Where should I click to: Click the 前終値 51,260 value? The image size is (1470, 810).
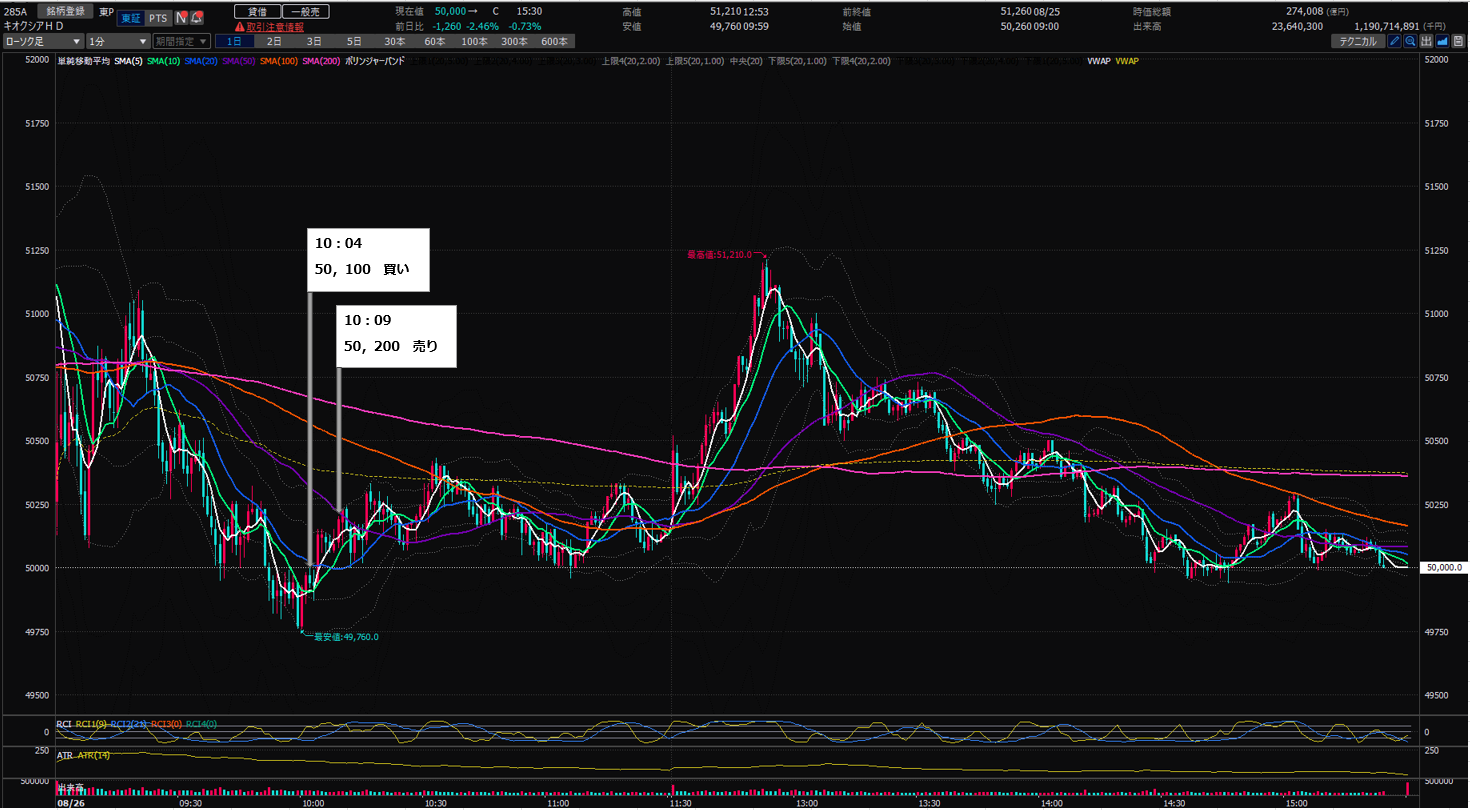[1016, 11]
